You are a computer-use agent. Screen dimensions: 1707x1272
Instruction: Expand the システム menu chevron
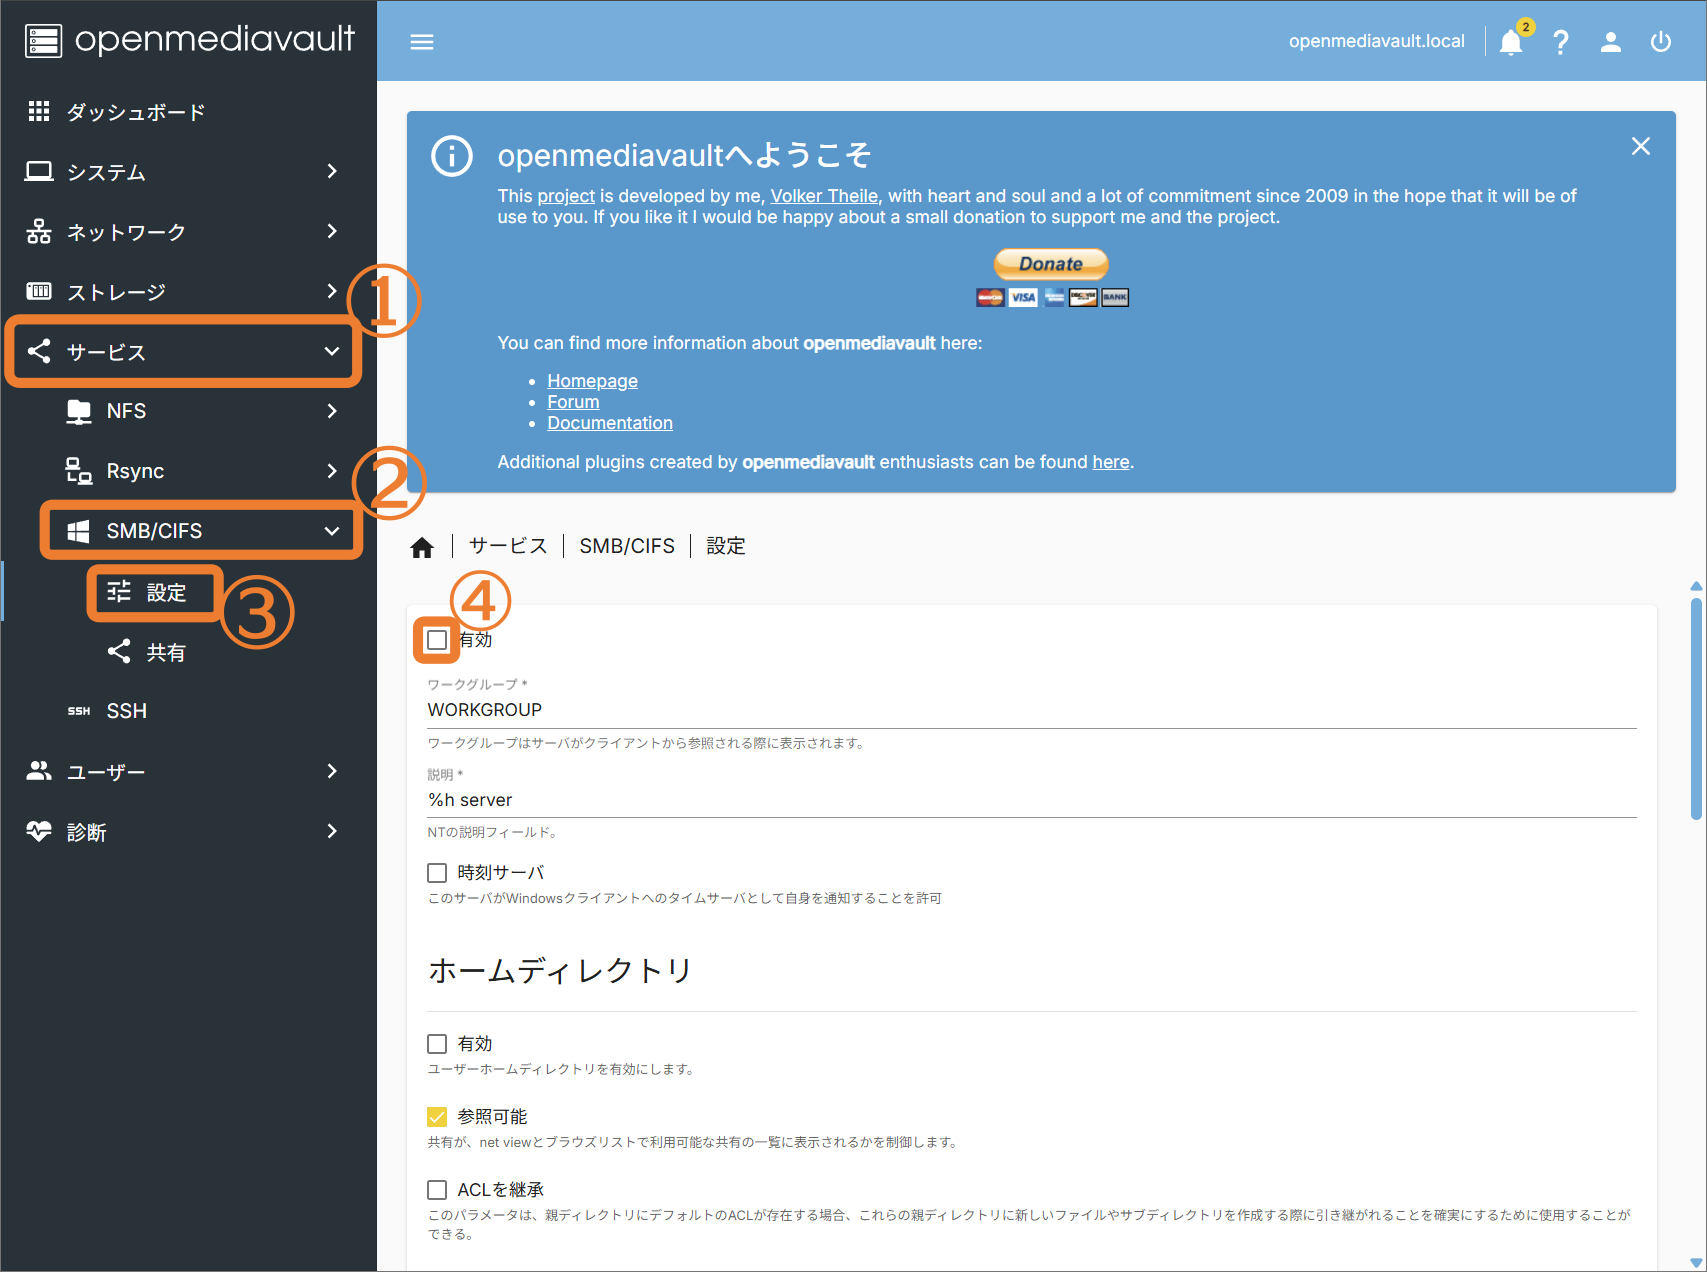coord(332,171)
